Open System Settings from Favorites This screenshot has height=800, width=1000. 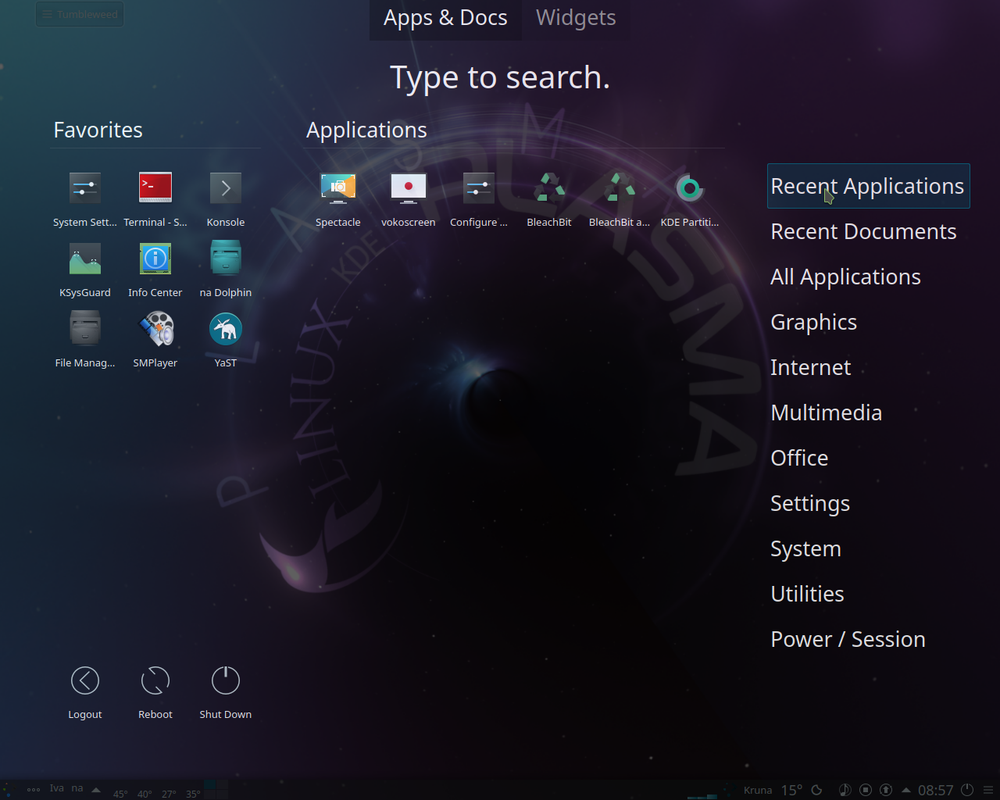85,188
